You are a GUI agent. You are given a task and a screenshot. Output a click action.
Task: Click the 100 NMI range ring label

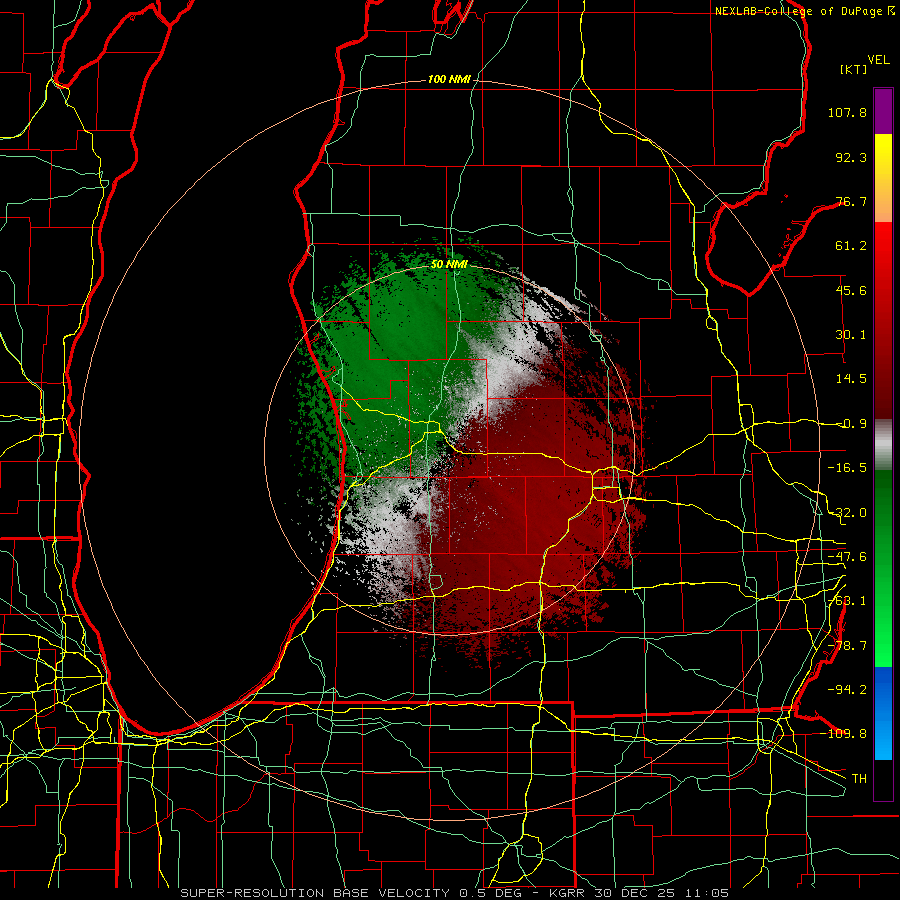(449, 79)
